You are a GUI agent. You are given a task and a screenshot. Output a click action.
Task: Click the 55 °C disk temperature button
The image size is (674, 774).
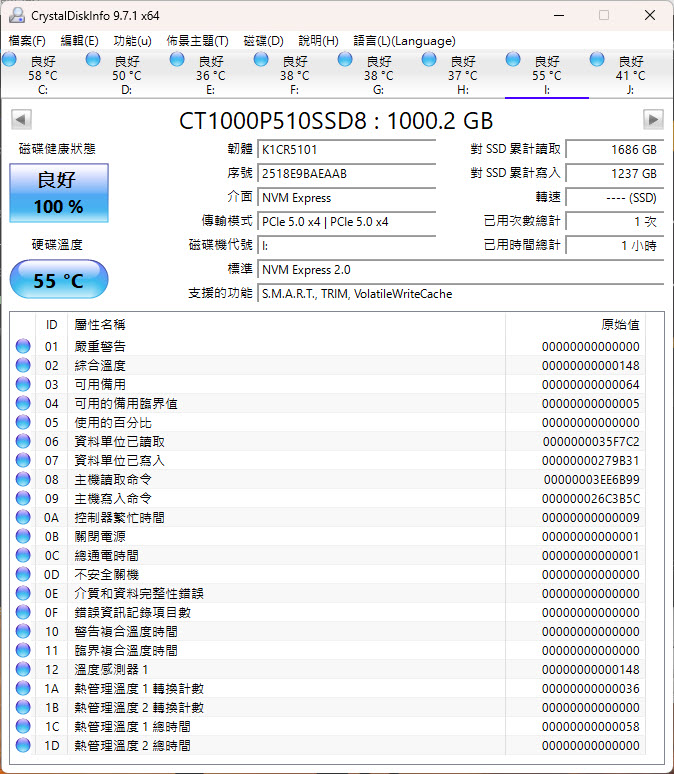59,280
